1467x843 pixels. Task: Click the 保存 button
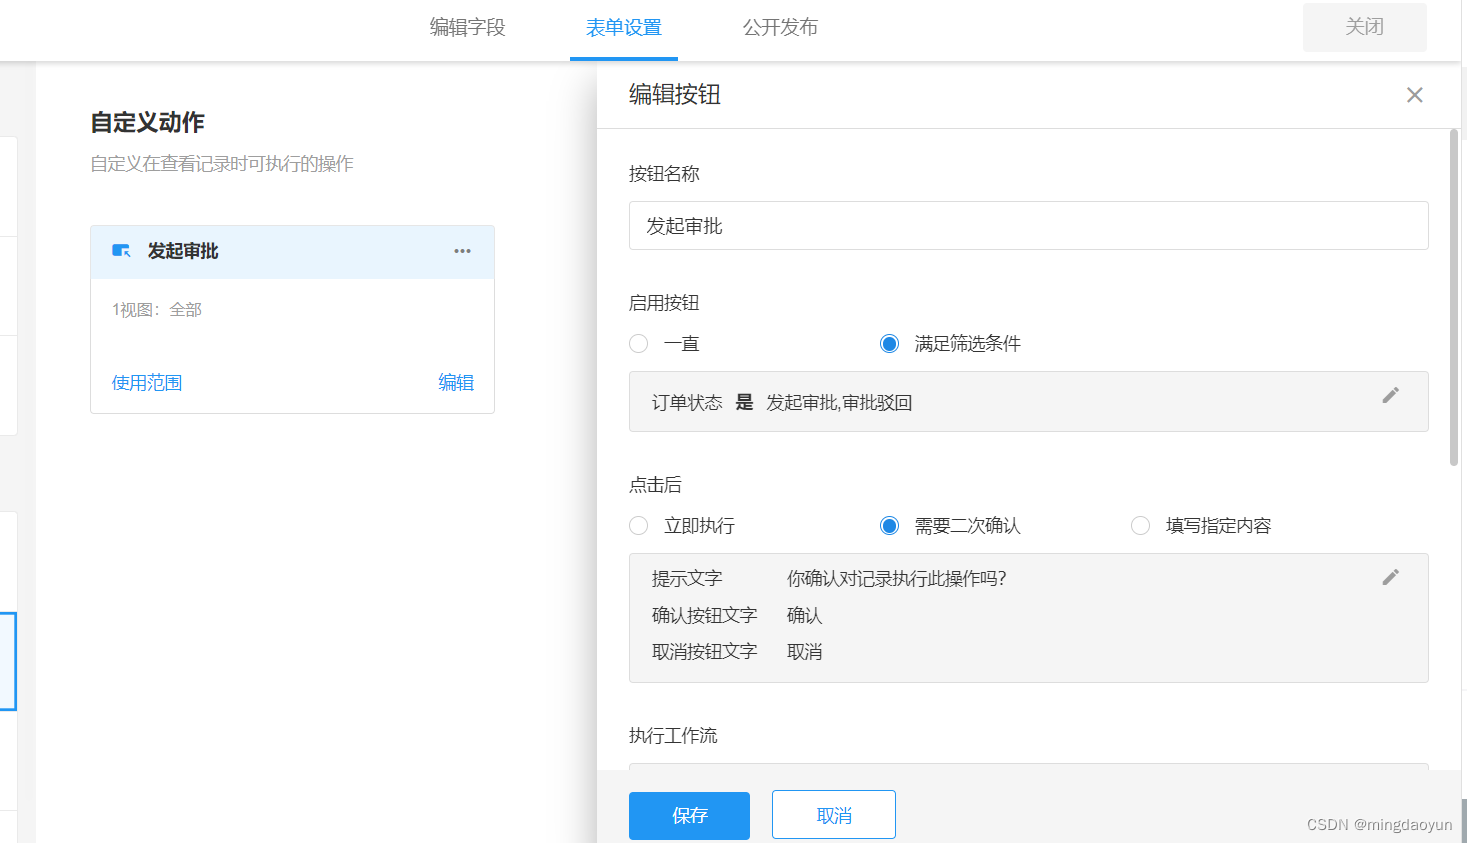coord(688,815)
